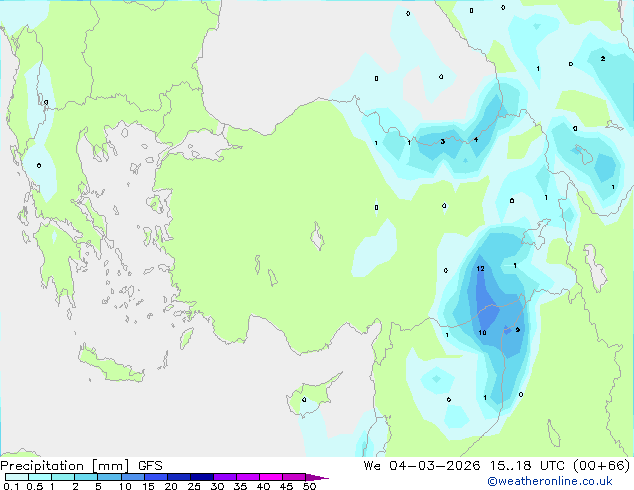This screenshot has height=490, width=634.
Task: Open the weatheronline.co.uk link
Action: 550,481
